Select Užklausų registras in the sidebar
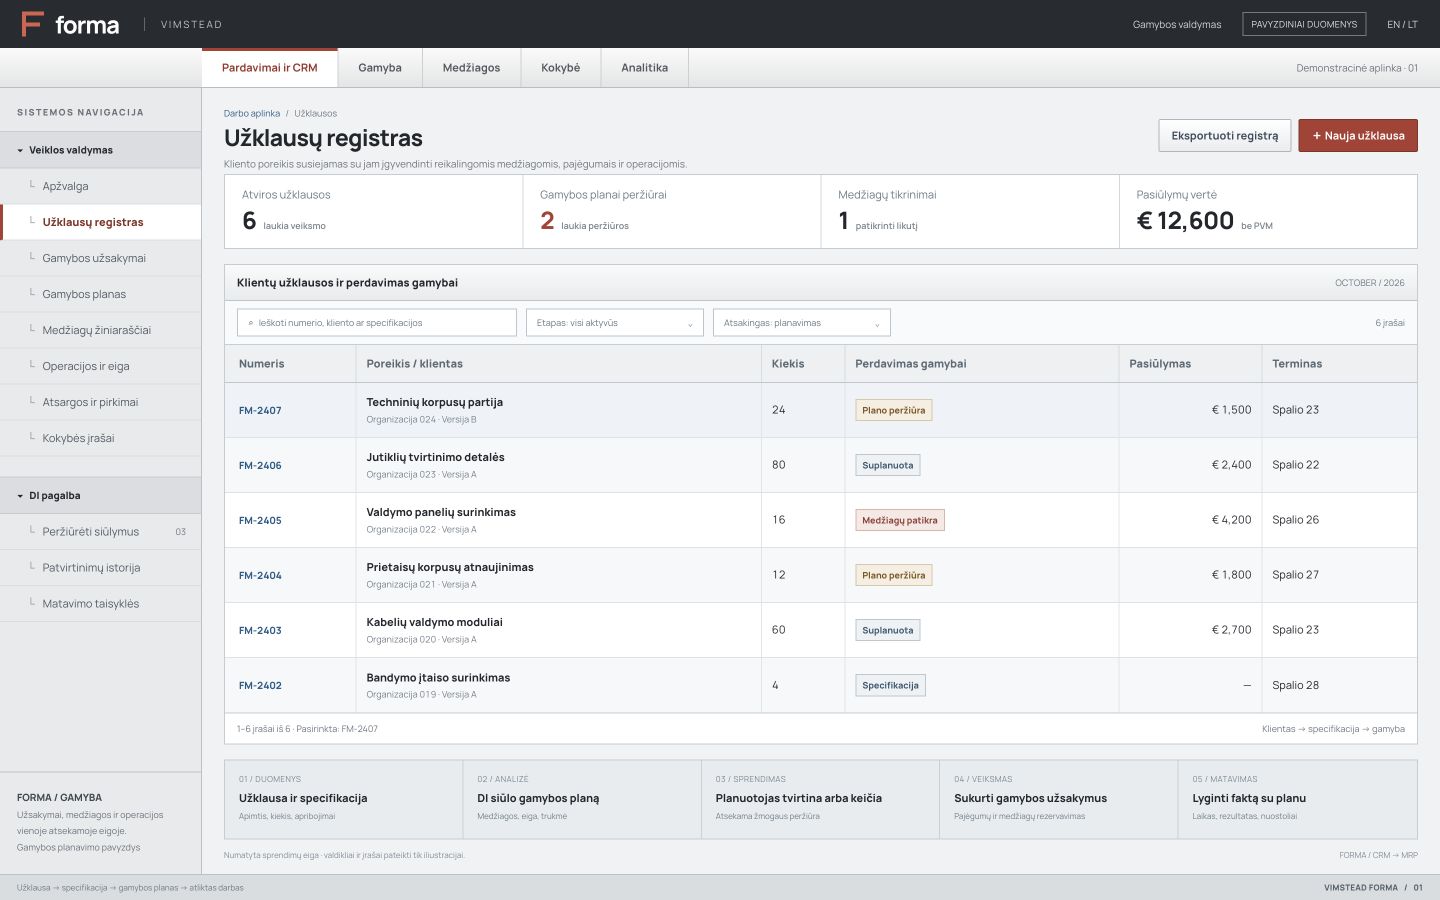This screenshot has height=900, width=1440. click(100, 222)
